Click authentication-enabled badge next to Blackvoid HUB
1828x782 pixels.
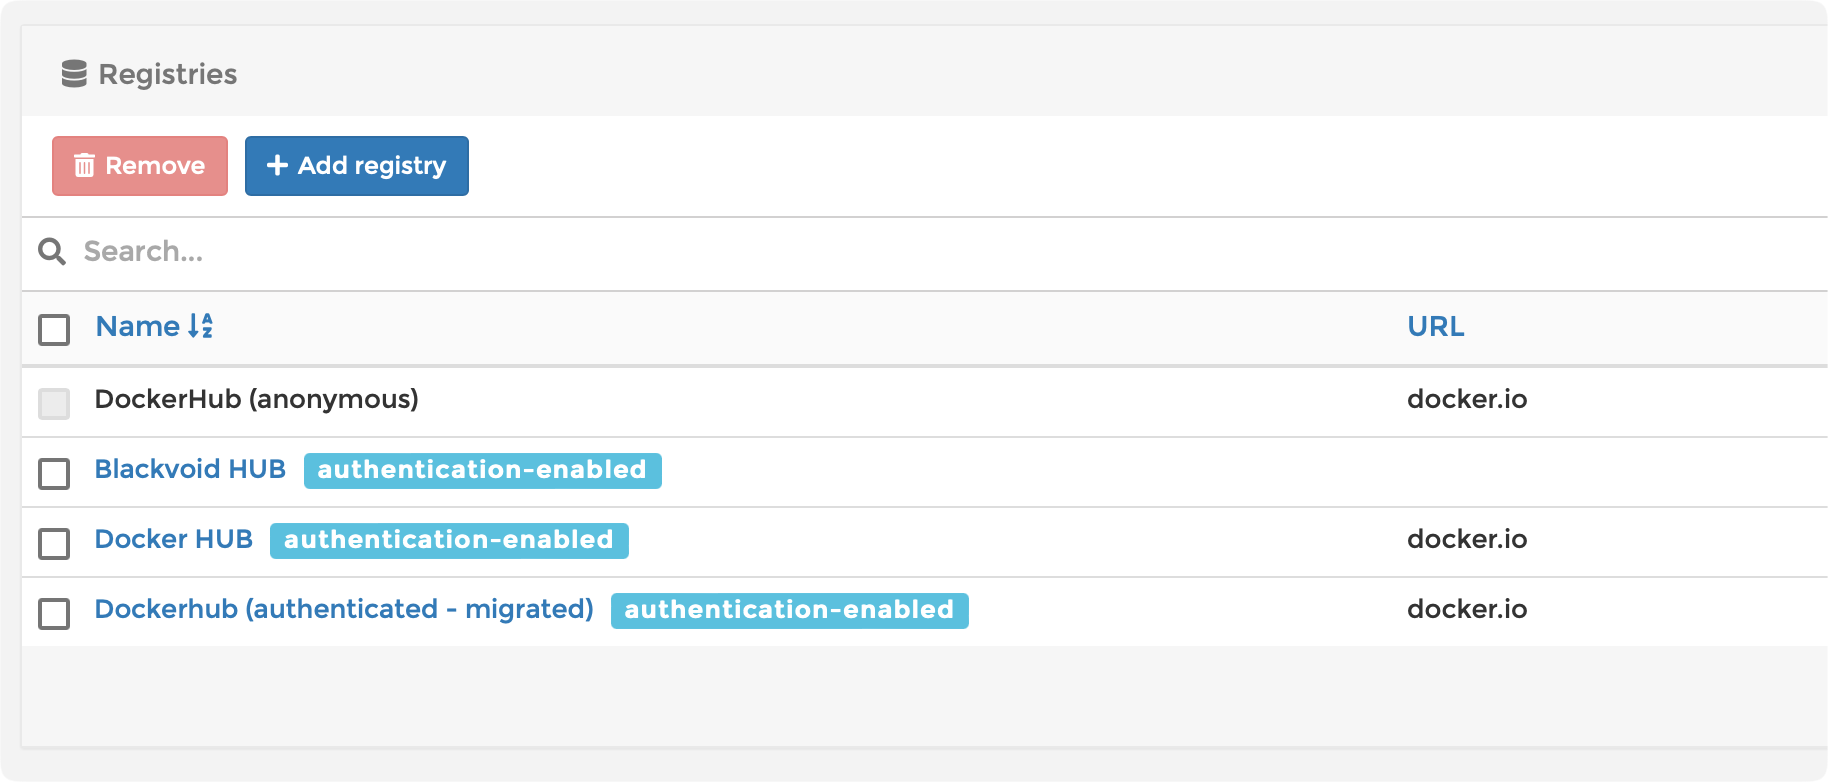tap(482, 470)
